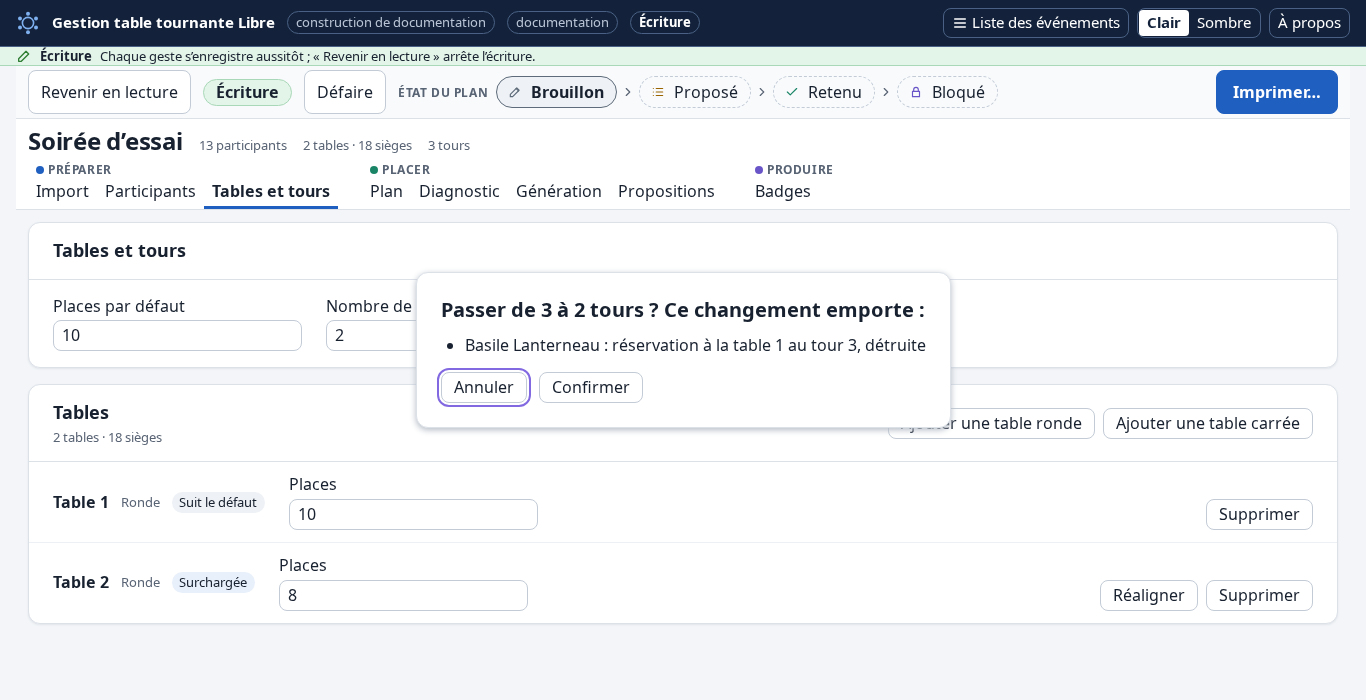Select the 'construction de documentation' breadcrumb pill
The image size is (1366, 700).
391,22
